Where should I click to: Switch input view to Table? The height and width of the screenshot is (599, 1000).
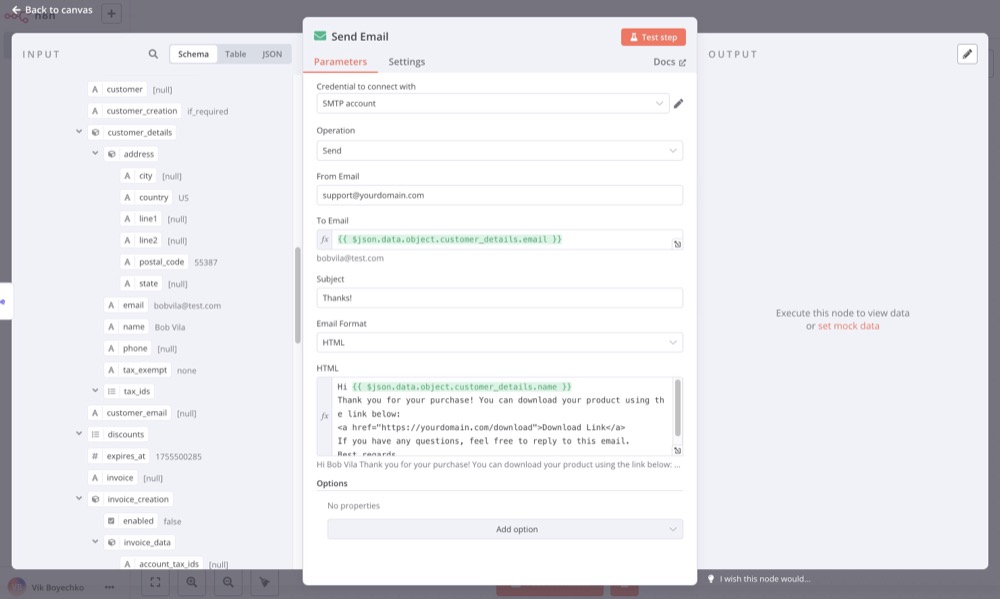[235, 54]
